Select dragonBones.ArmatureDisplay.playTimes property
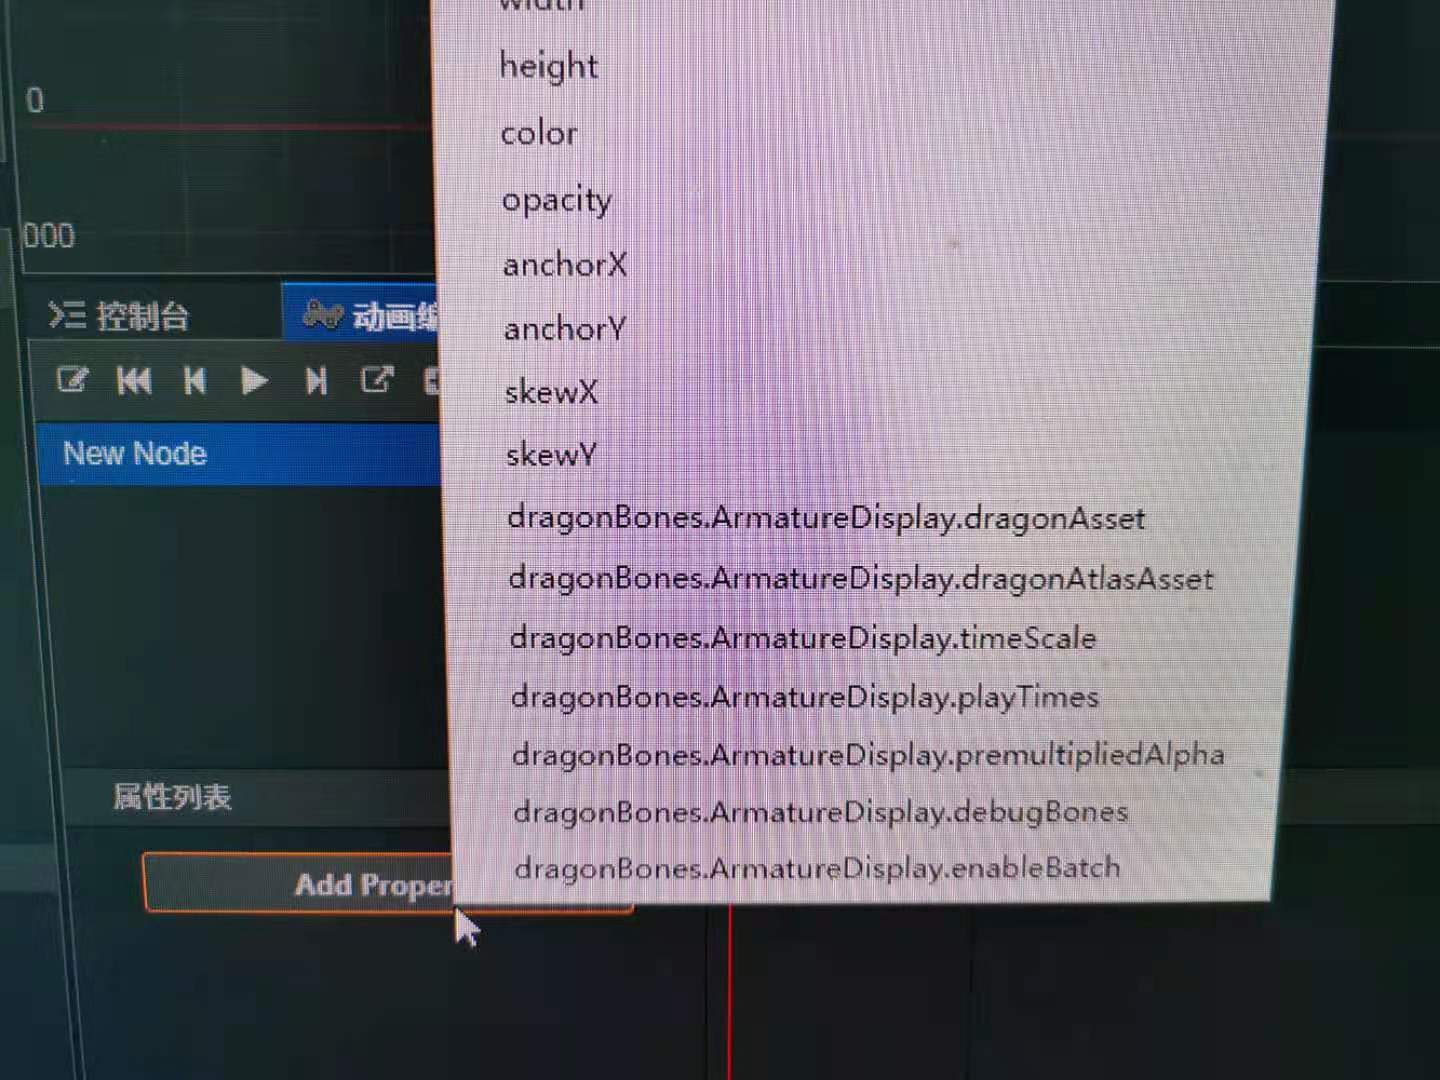 point(805,696)
